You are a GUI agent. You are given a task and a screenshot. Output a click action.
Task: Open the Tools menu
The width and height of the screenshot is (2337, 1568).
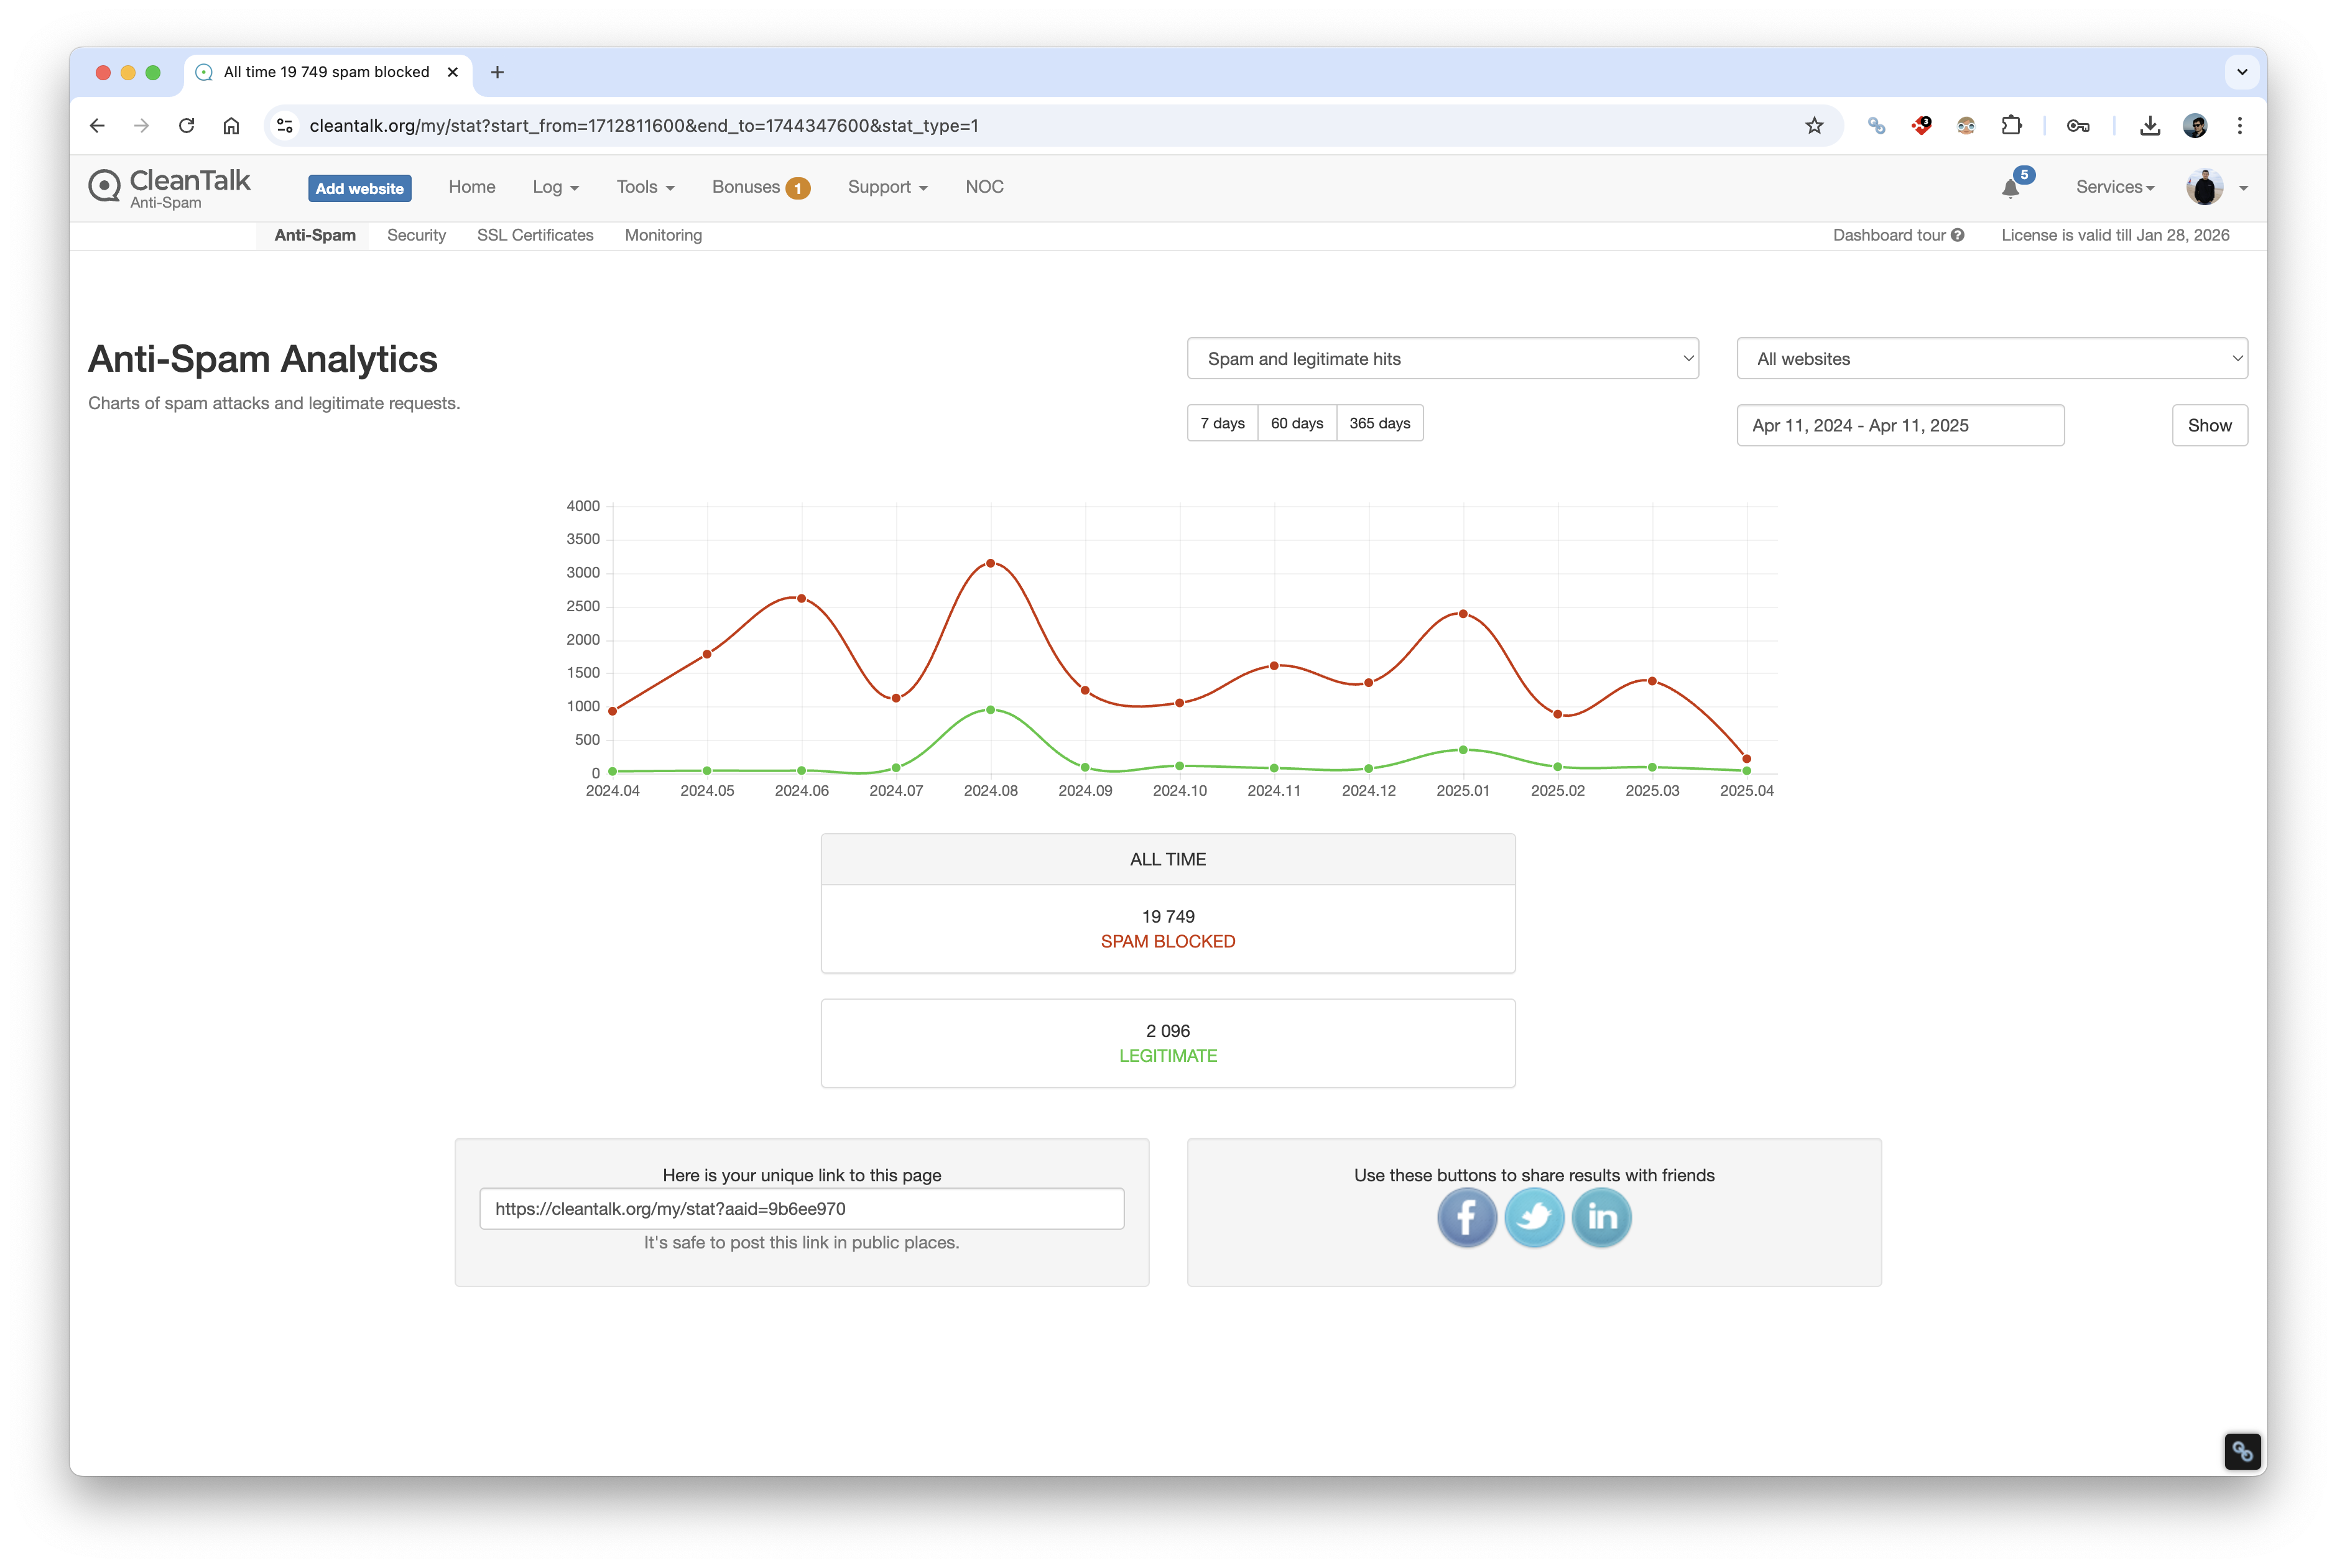tap(645, 187)
